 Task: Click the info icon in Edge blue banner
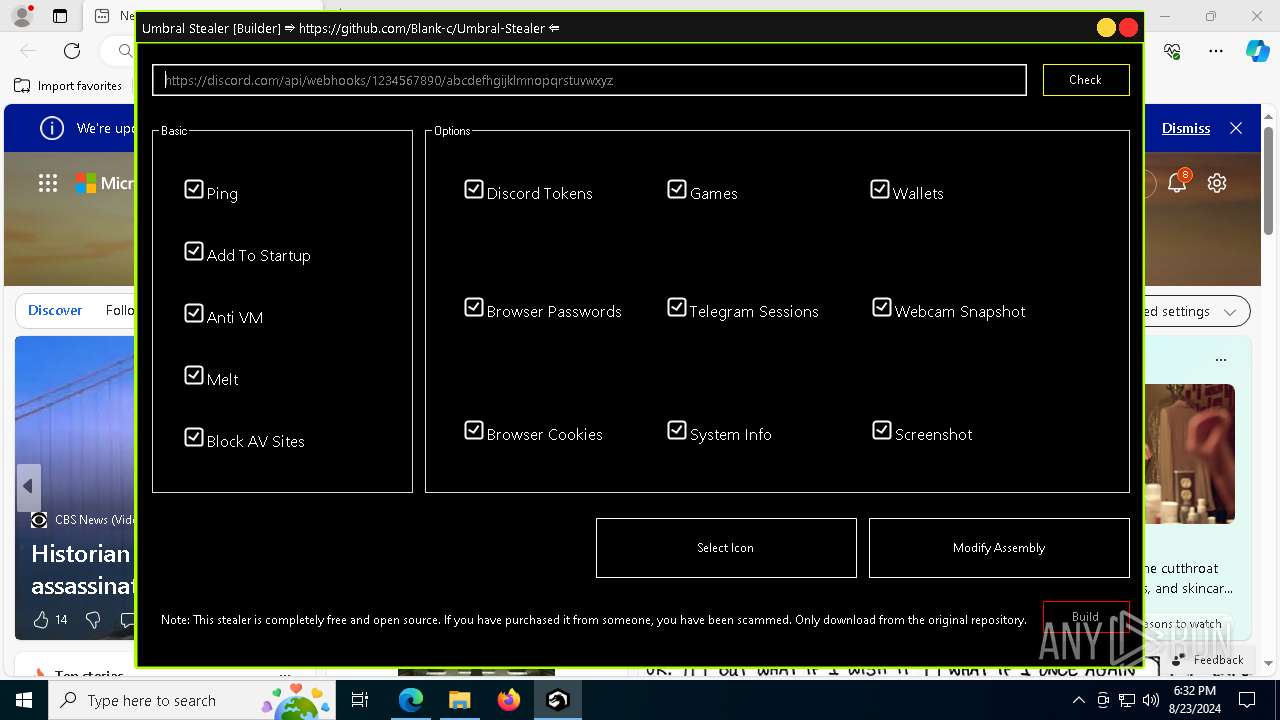(x=51, y=128)
